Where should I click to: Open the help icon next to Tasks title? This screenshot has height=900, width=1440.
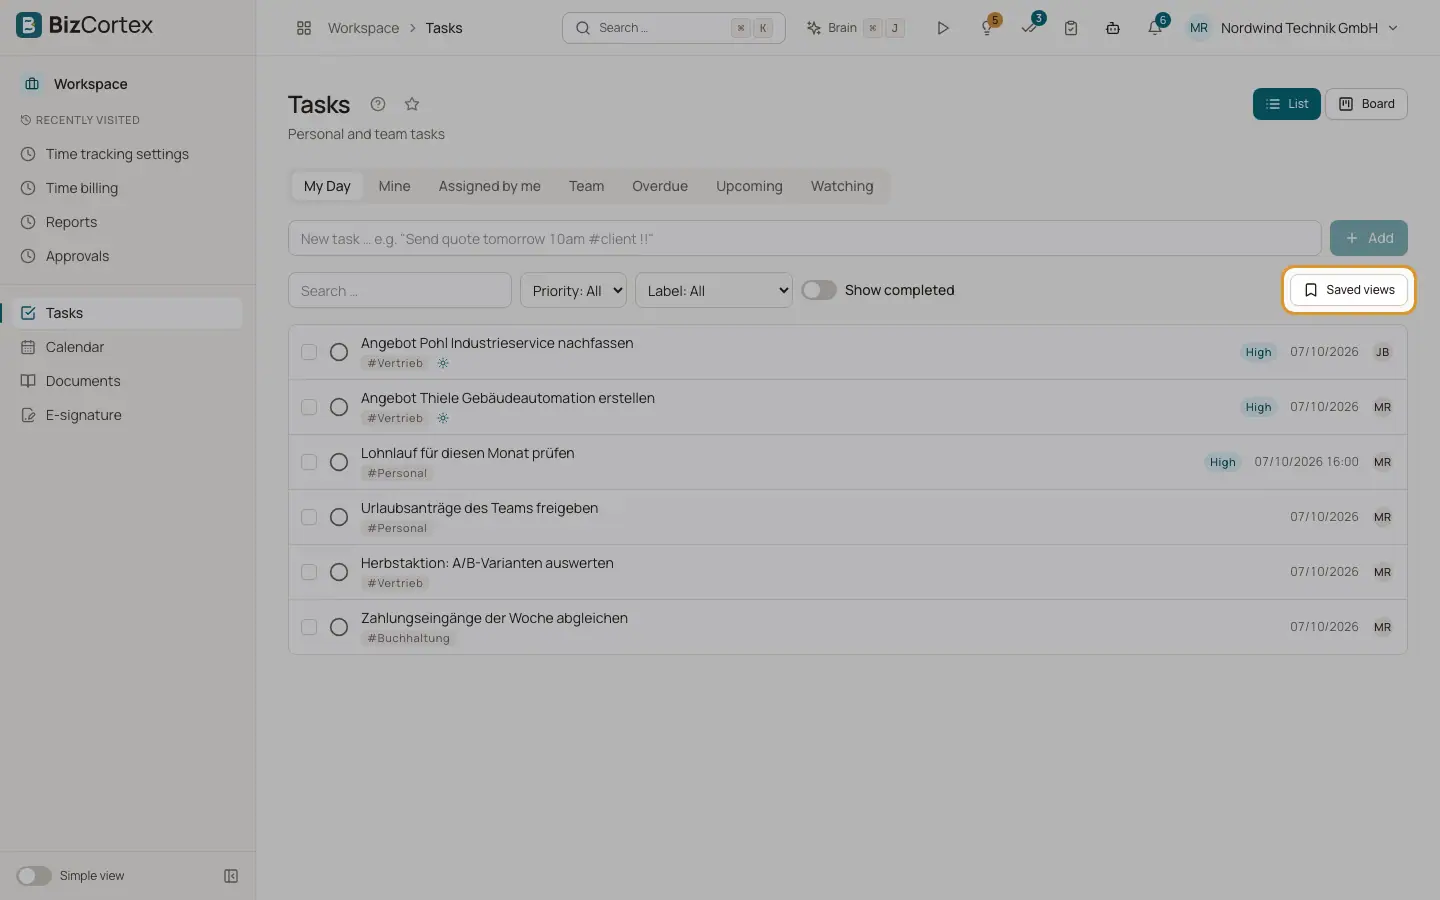pyautogui.click(x=378, y=104)
